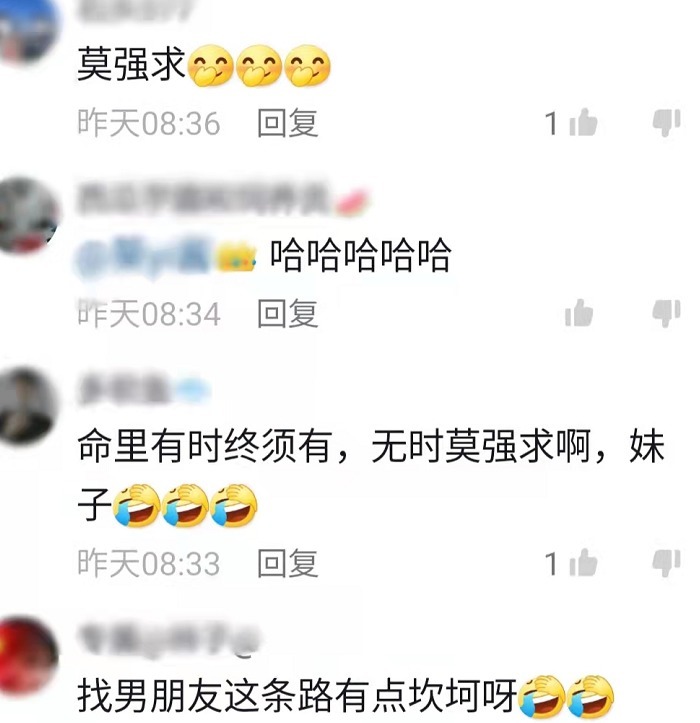Tap the blurred @mention before 哈哈哈哈哈

click(166, 256)
